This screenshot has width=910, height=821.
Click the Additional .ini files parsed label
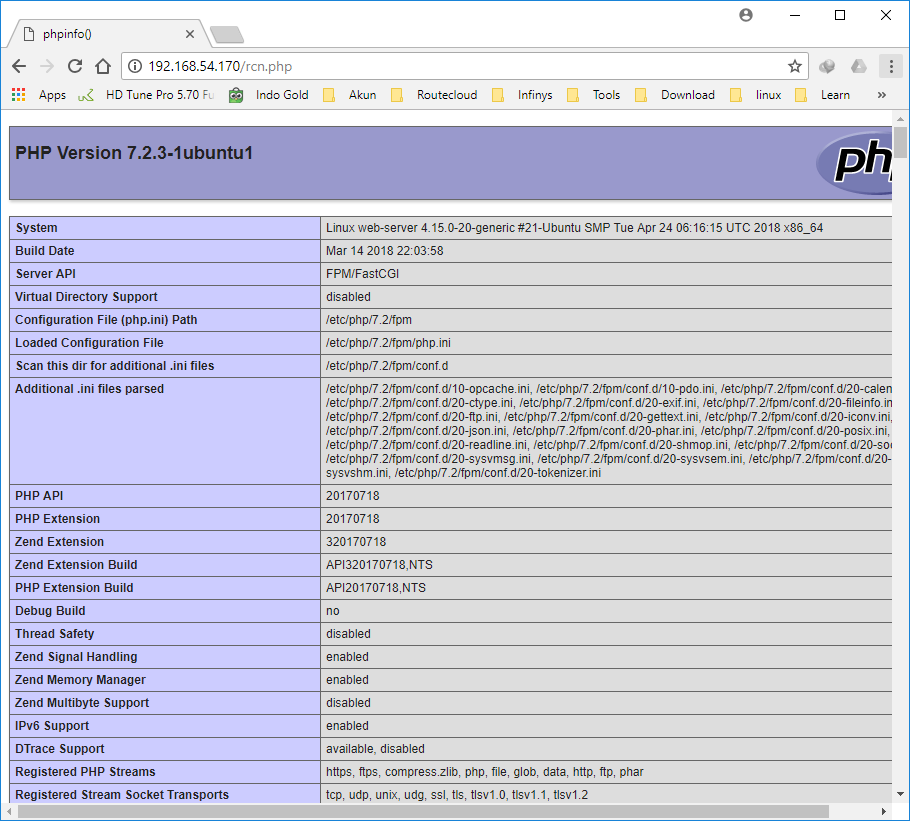(89, 389)
